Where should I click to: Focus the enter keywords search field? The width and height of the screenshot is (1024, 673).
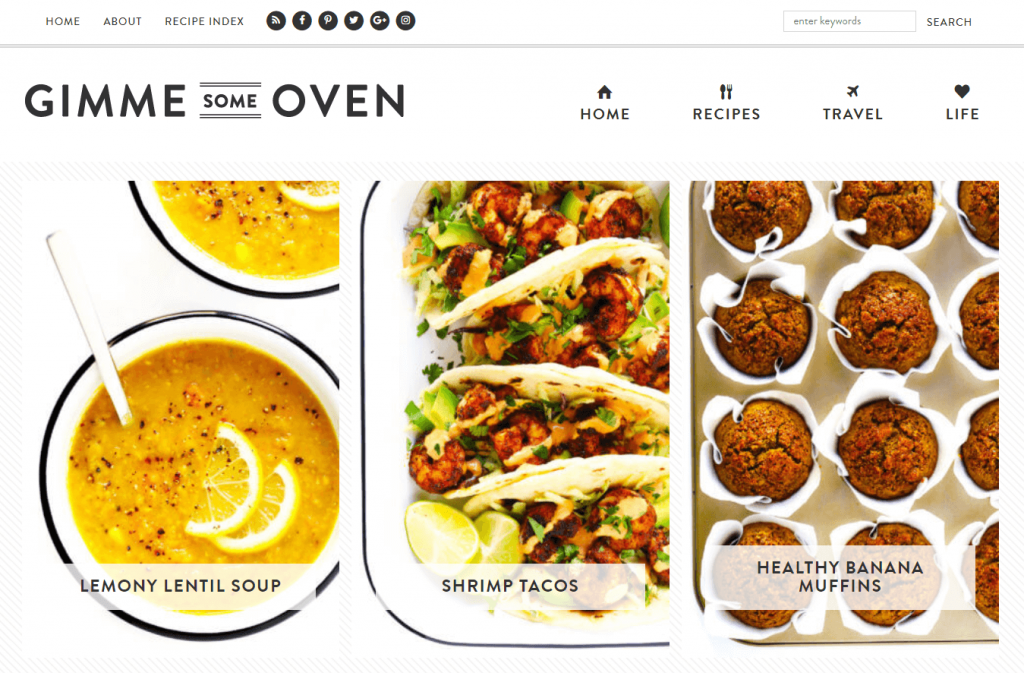pos(849,22)
